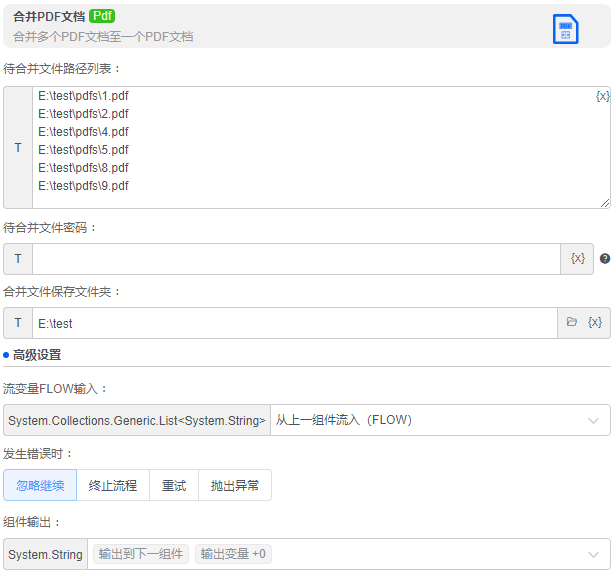Screen dimensions: 614x574
Task: Click the 输出到下一组件 output tag
Action: [140, 554]
